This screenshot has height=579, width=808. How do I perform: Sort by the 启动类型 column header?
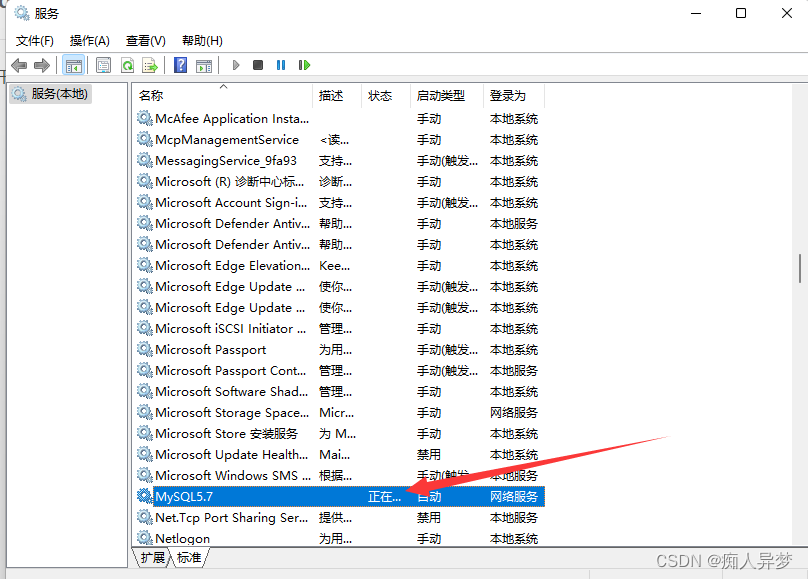click(x=447, y=95)
